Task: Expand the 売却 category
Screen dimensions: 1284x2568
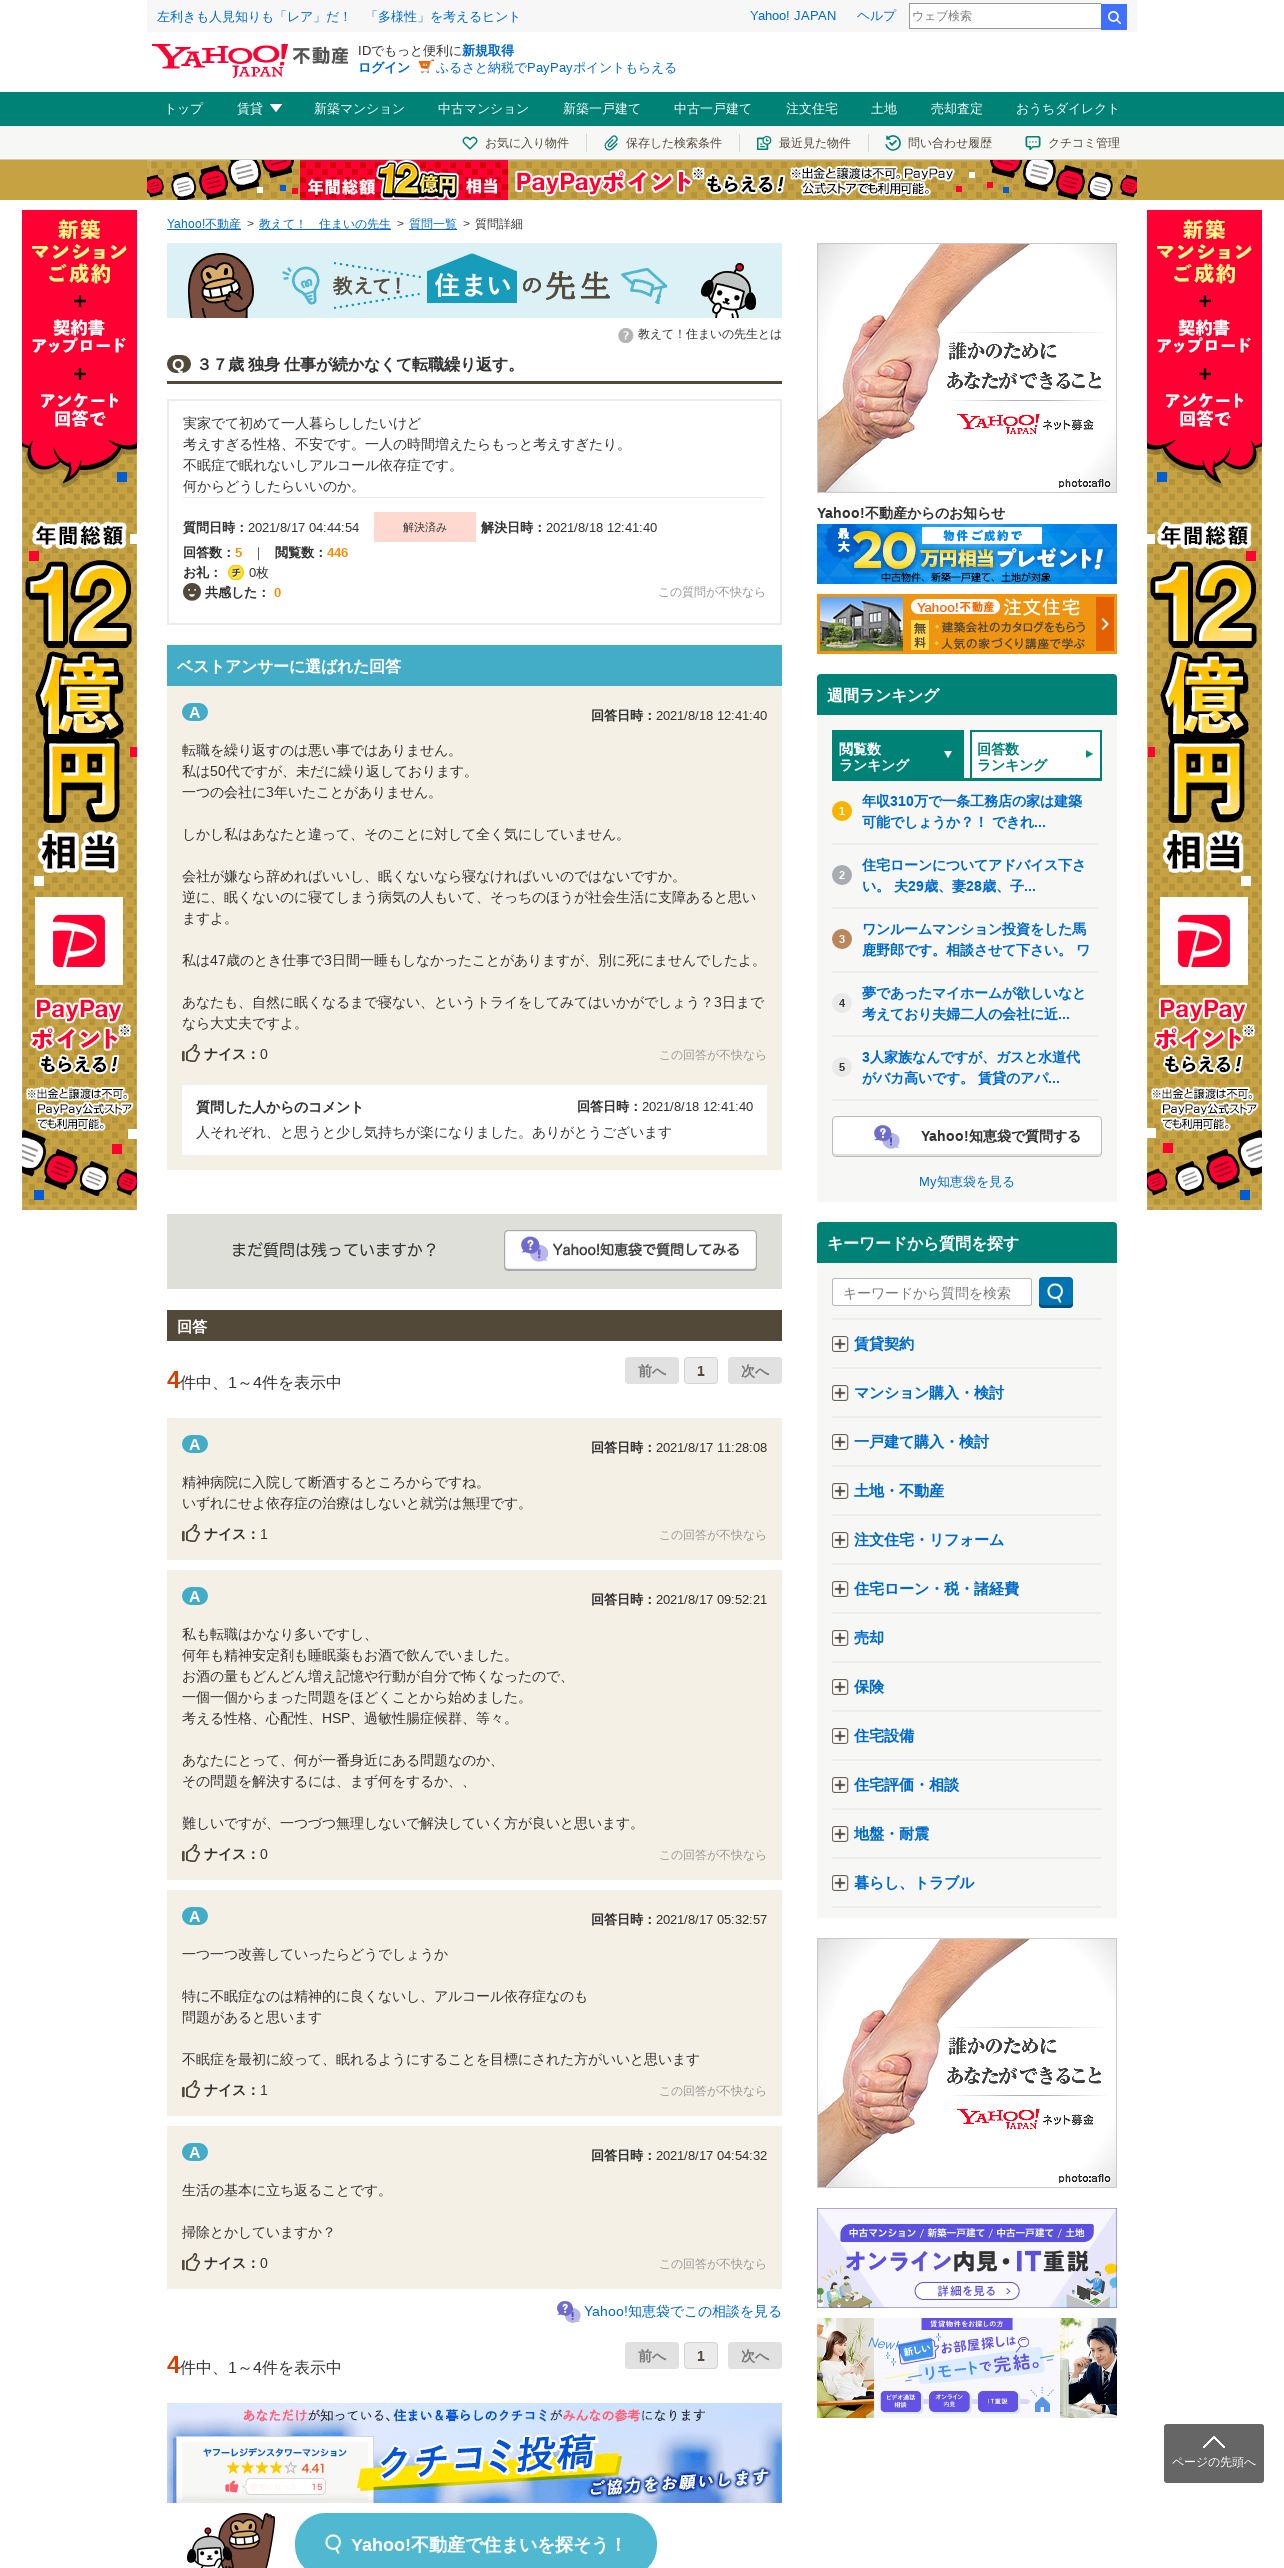Action: 840,1638
